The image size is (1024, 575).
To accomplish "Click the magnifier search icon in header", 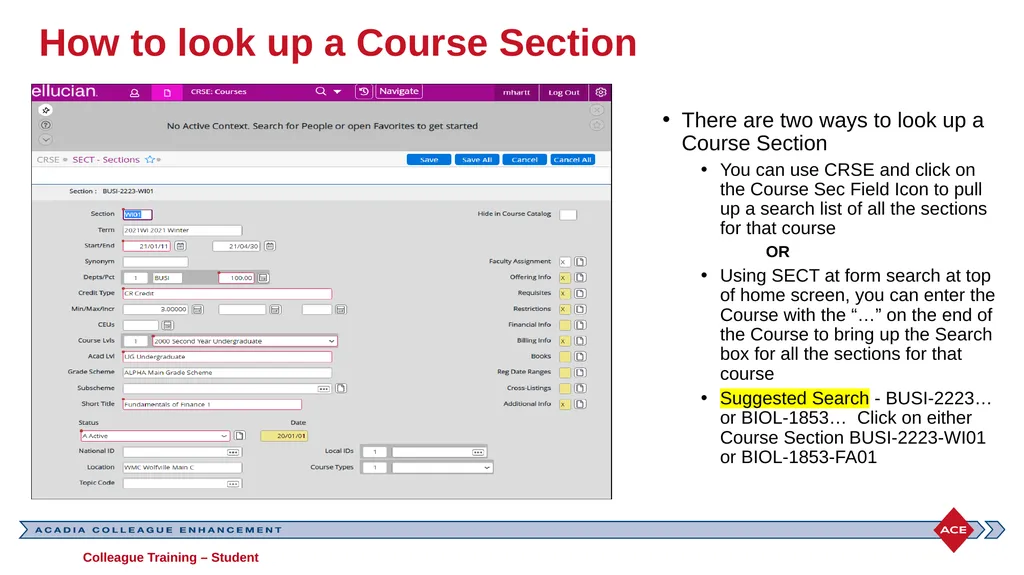I will point(321,91).
